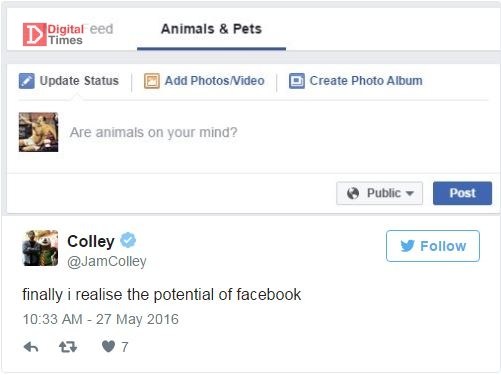The image size is (501, 375).
Task: Click the Update Status pencil icon
Action: click(27, 81)
